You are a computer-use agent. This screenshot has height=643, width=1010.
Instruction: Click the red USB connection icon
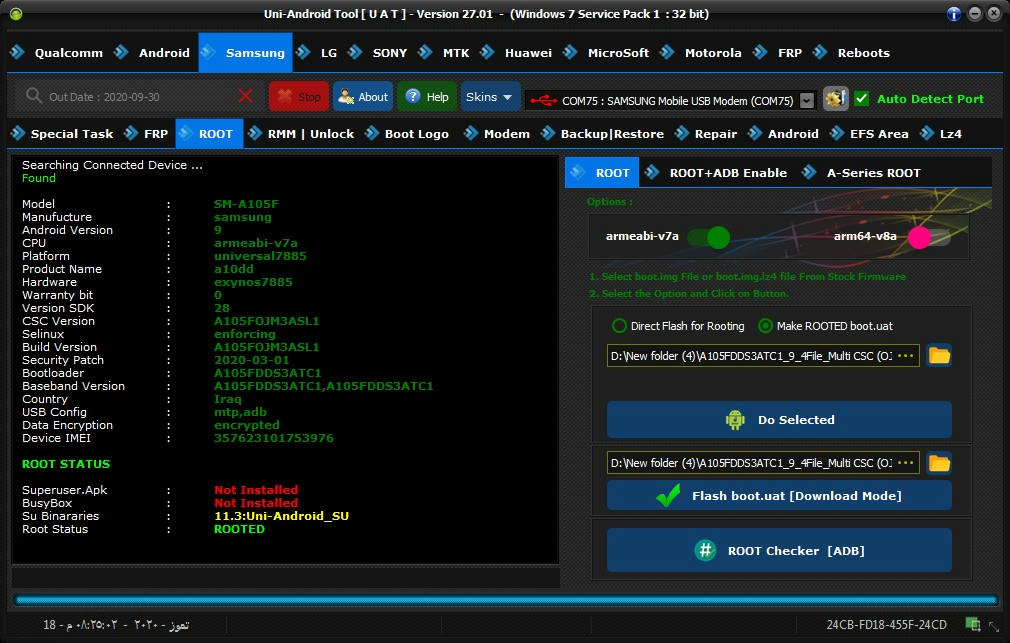[544, 101]
